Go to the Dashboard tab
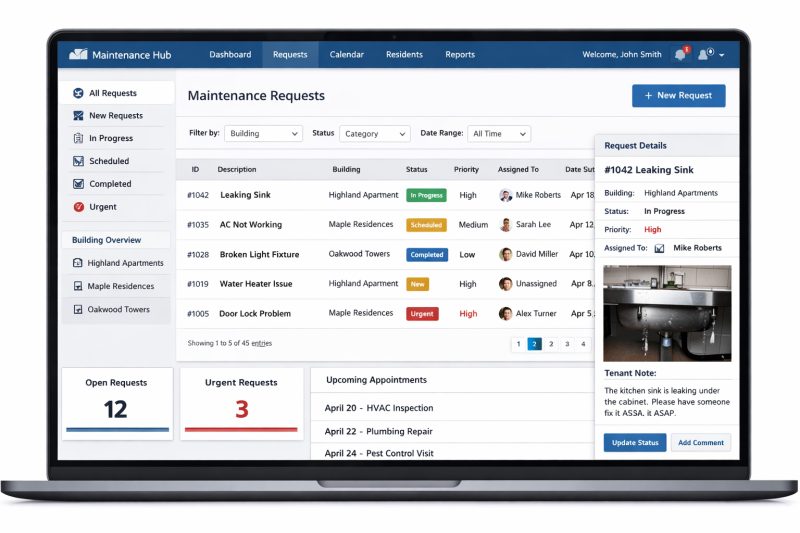Viewport: 800px width, 533px height. tap(230, 55)
